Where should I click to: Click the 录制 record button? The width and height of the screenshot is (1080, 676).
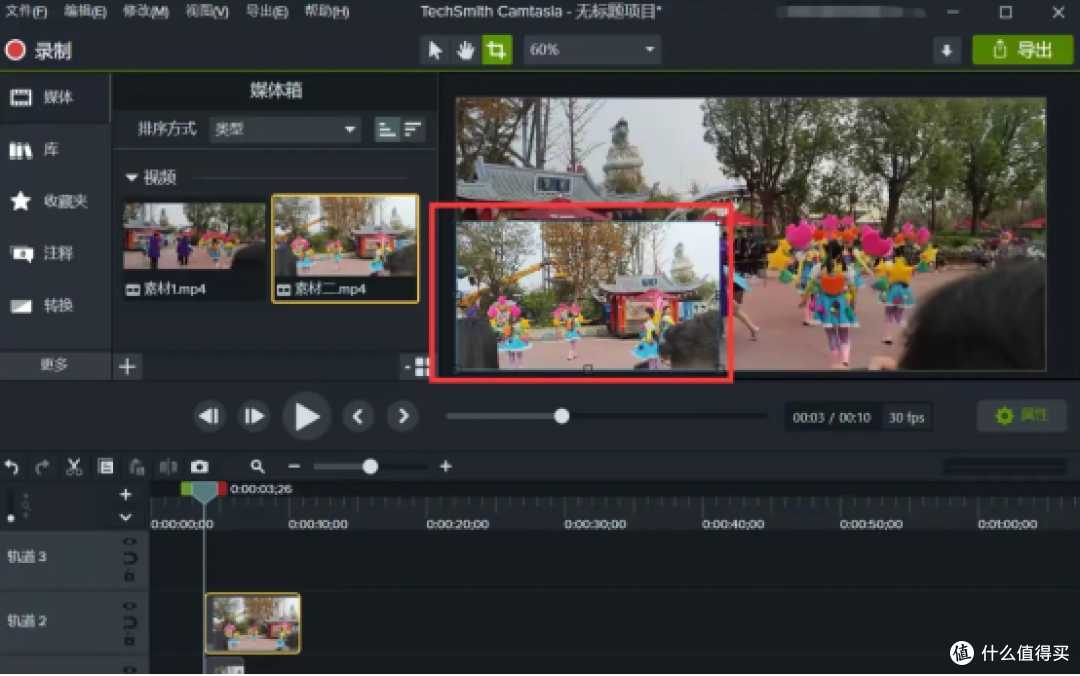click(39, 51)
